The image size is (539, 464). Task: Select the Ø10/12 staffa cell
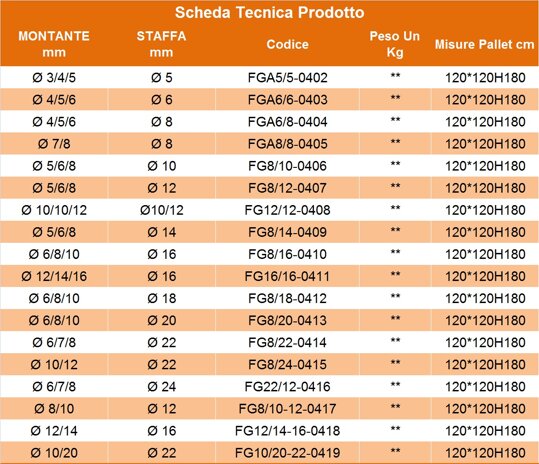pos(162,210)
